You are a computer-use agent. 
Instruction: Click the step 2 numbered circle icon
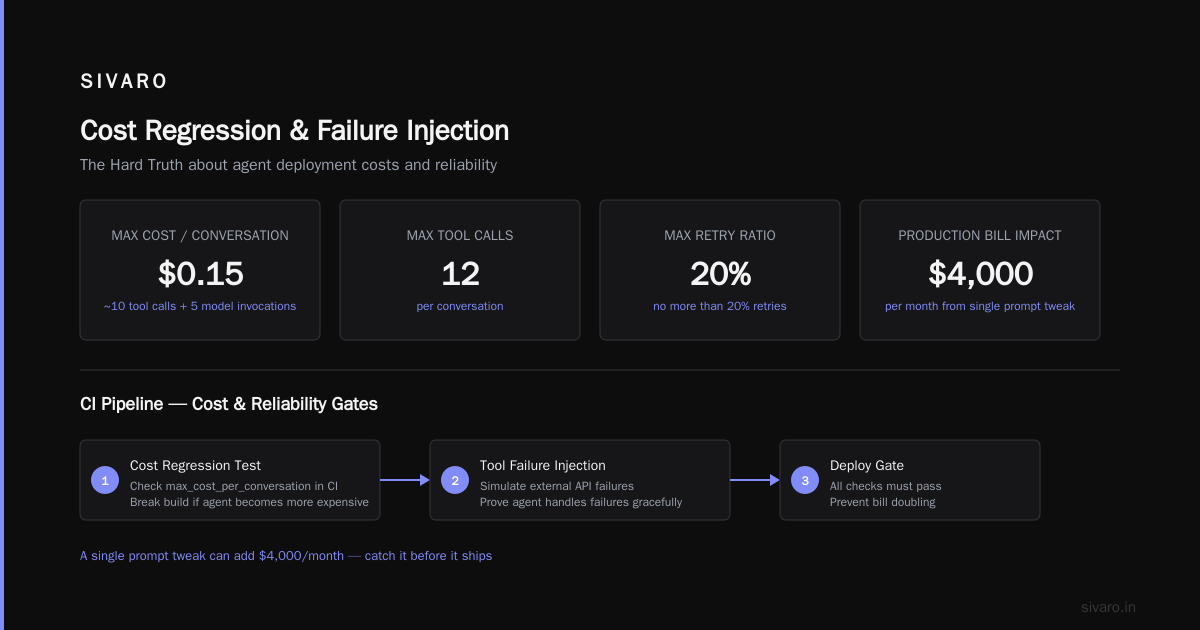455,480
